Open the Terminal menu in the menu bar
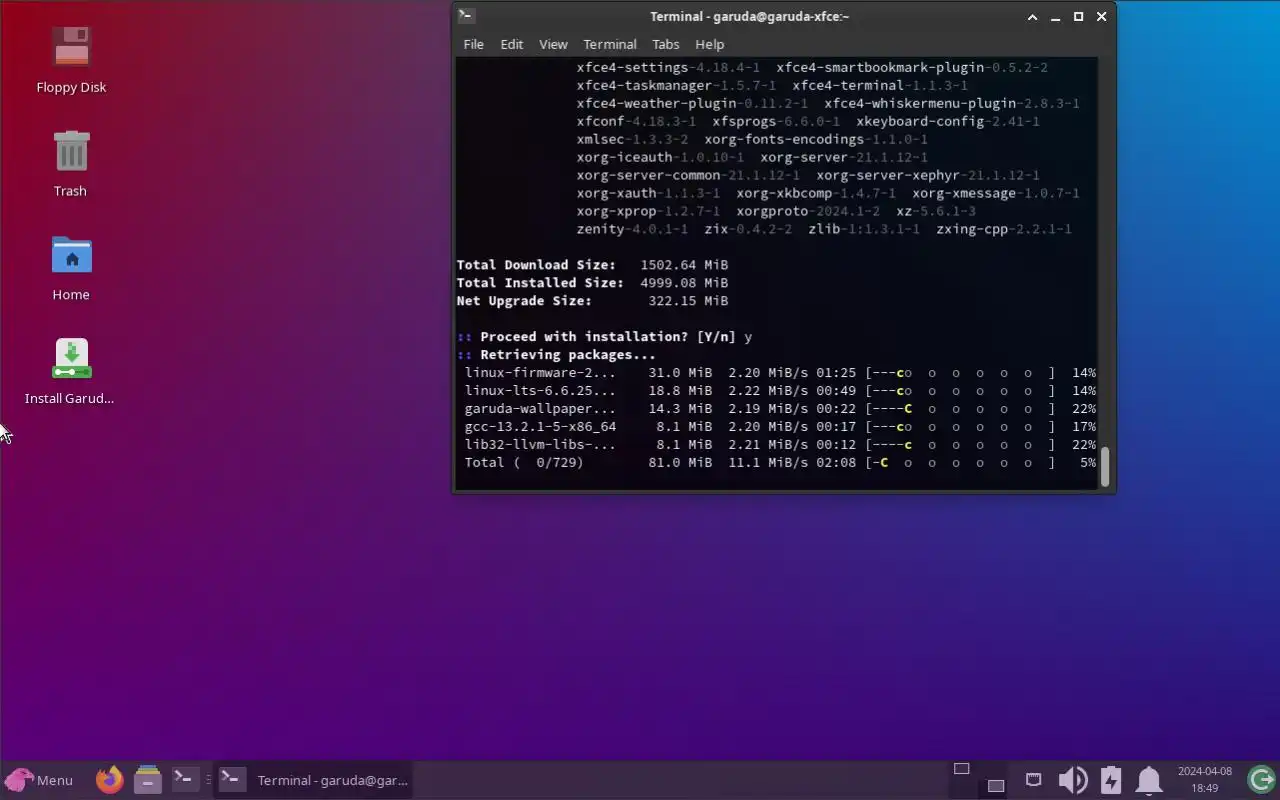Screen dimensions: 1280x800 [610, 44]
